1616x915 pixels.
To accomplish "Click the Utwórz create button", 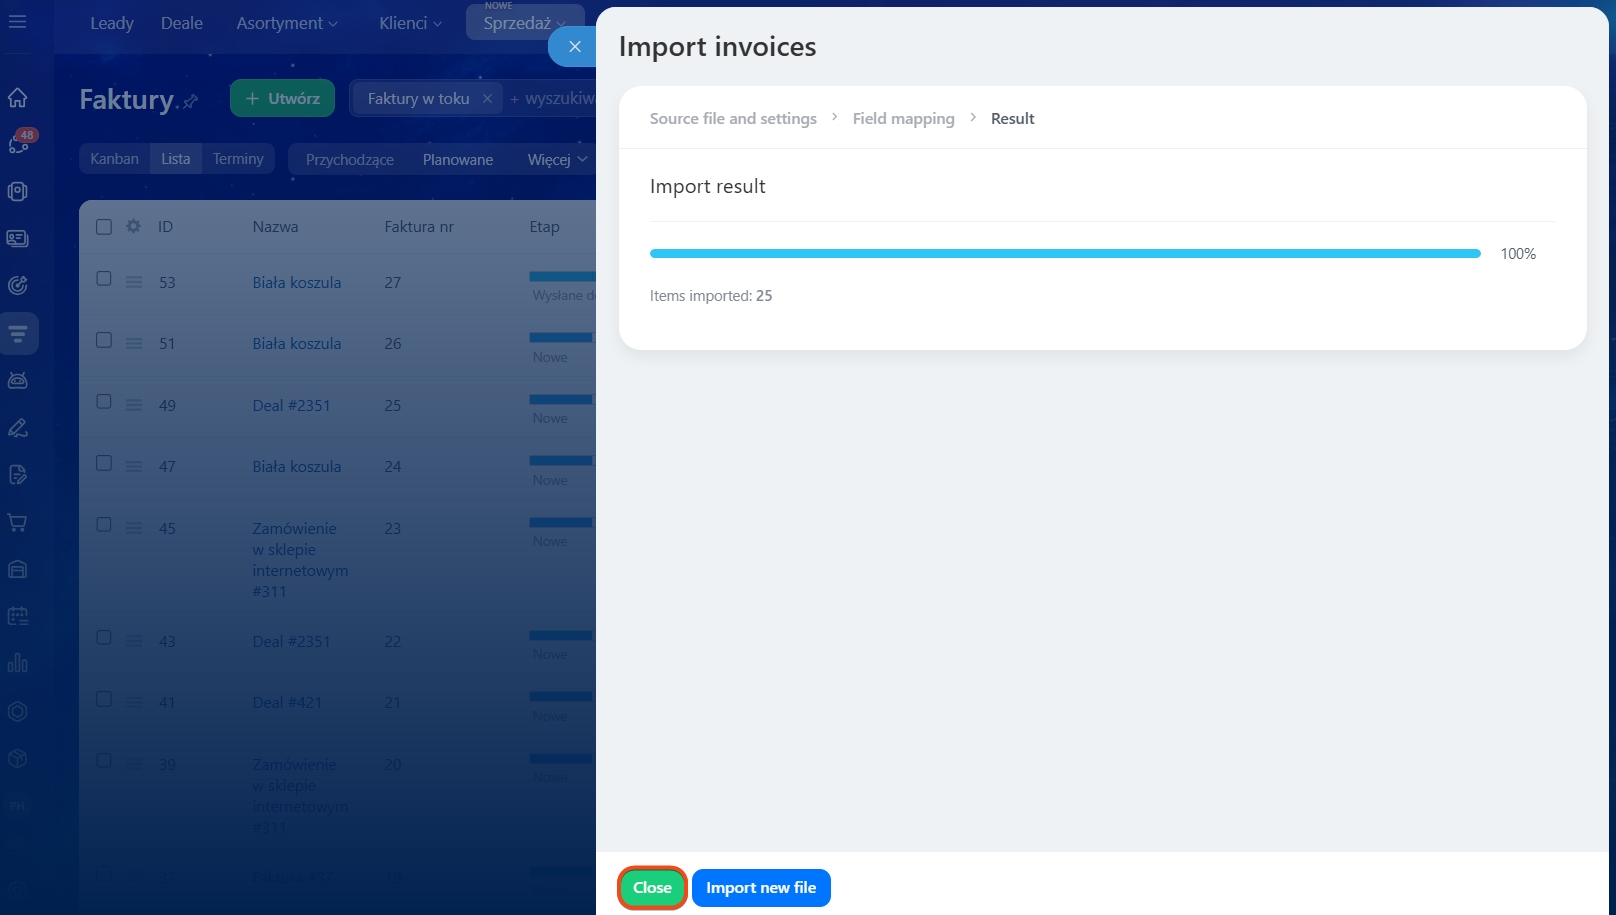I will tap(282, 98).
